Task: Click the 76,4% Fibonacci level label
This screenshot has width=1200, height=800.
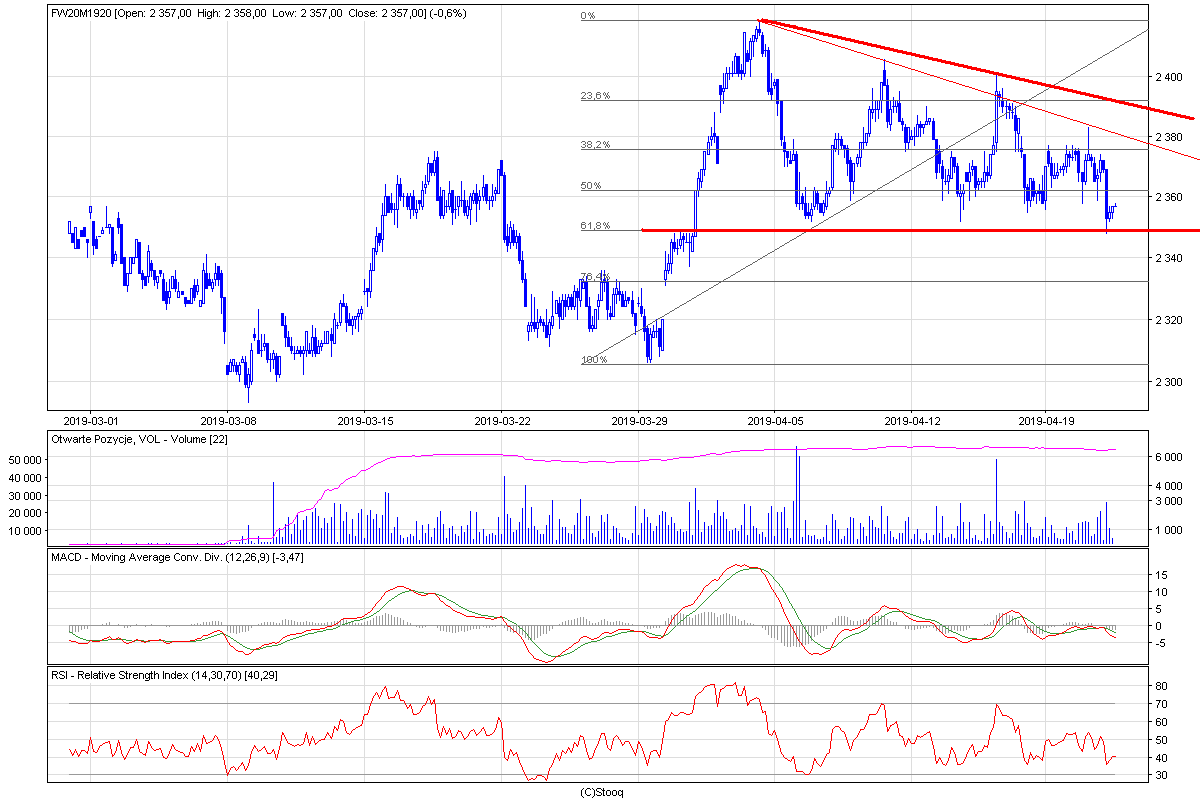Action: tap(594, 277)
